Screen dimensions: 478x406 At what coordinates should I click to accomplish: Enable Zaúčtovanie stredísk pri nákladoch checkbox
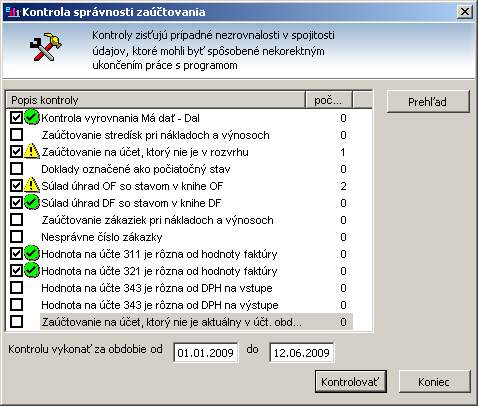[16, 135]
